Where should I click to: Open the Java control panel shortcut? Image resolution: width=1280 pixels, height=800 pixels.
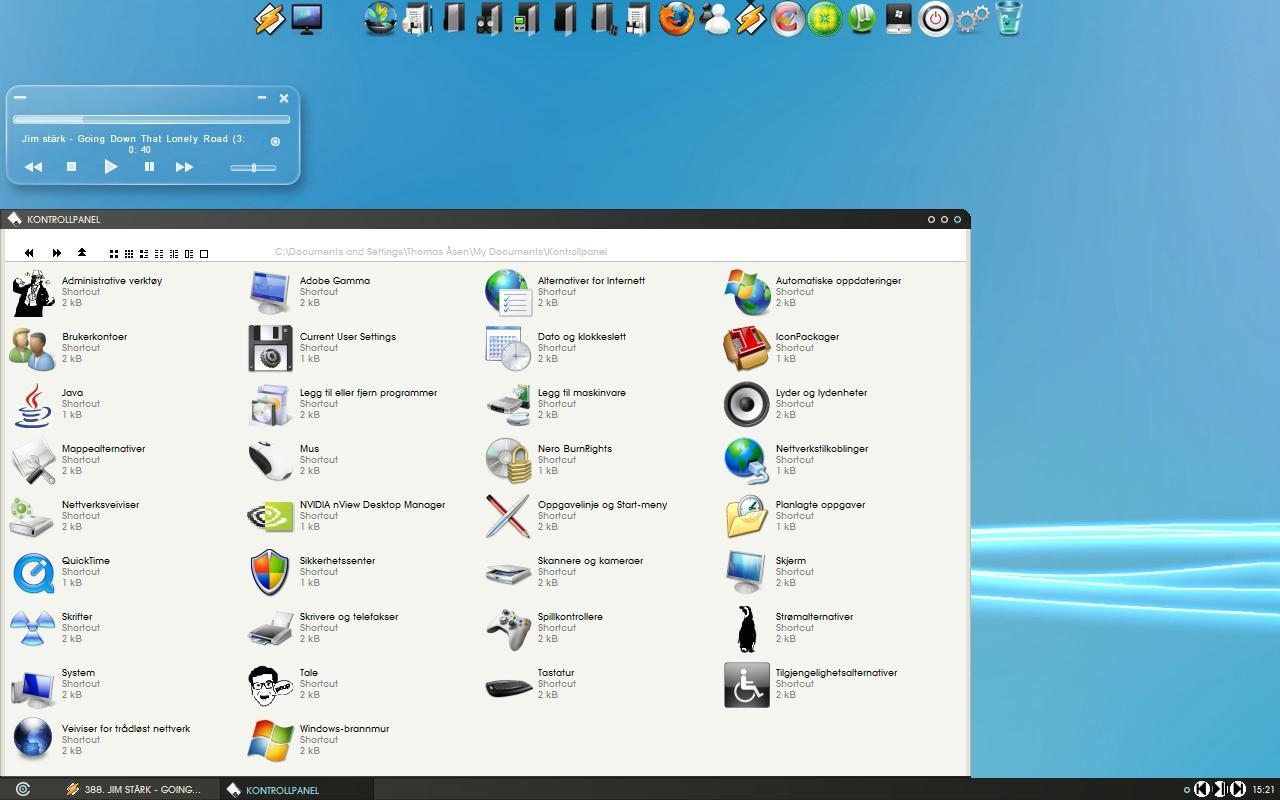click(32, 405)
